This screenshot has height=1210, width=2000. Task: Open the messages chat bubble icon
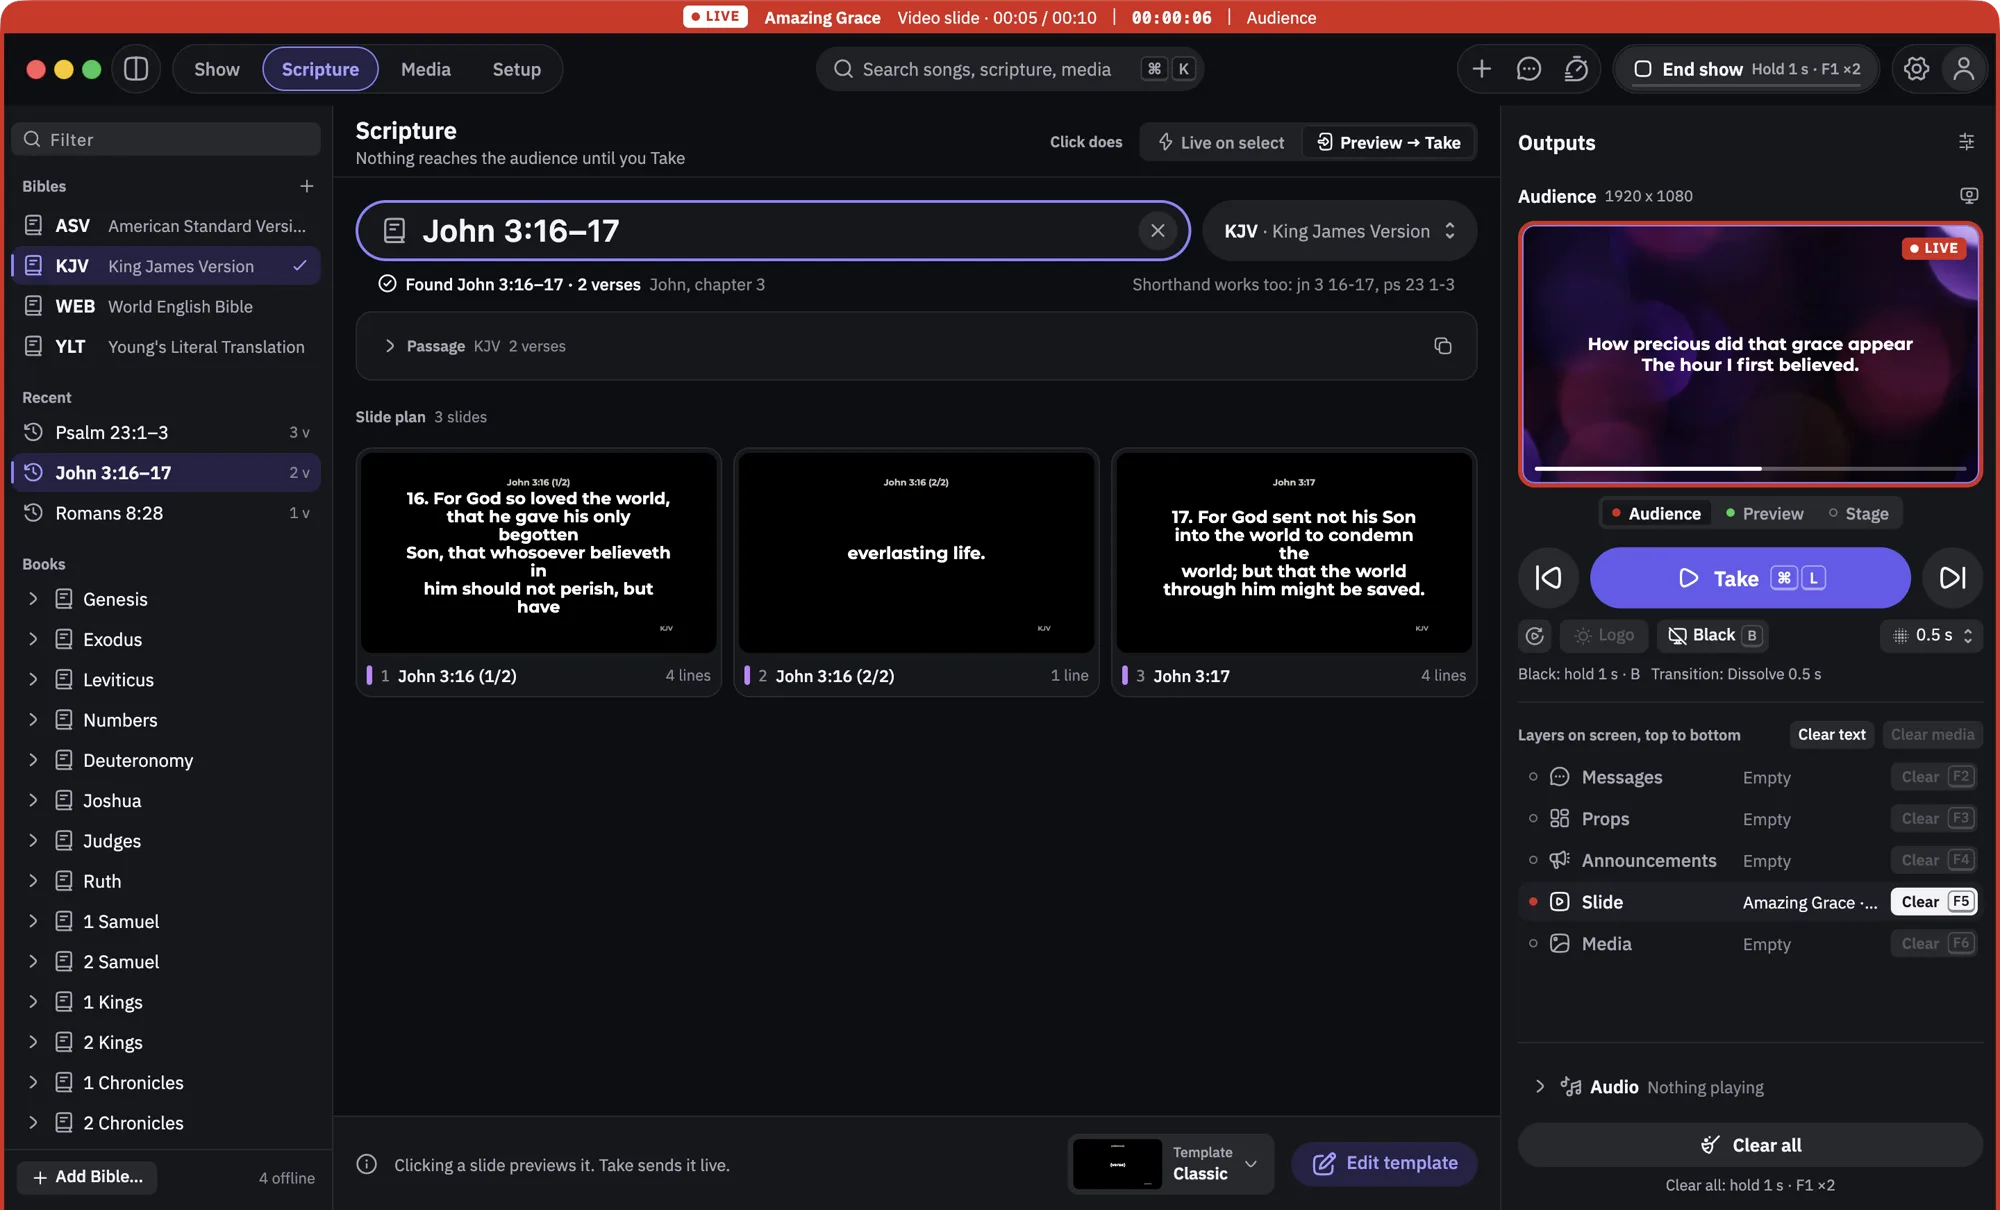[1528, 69]
